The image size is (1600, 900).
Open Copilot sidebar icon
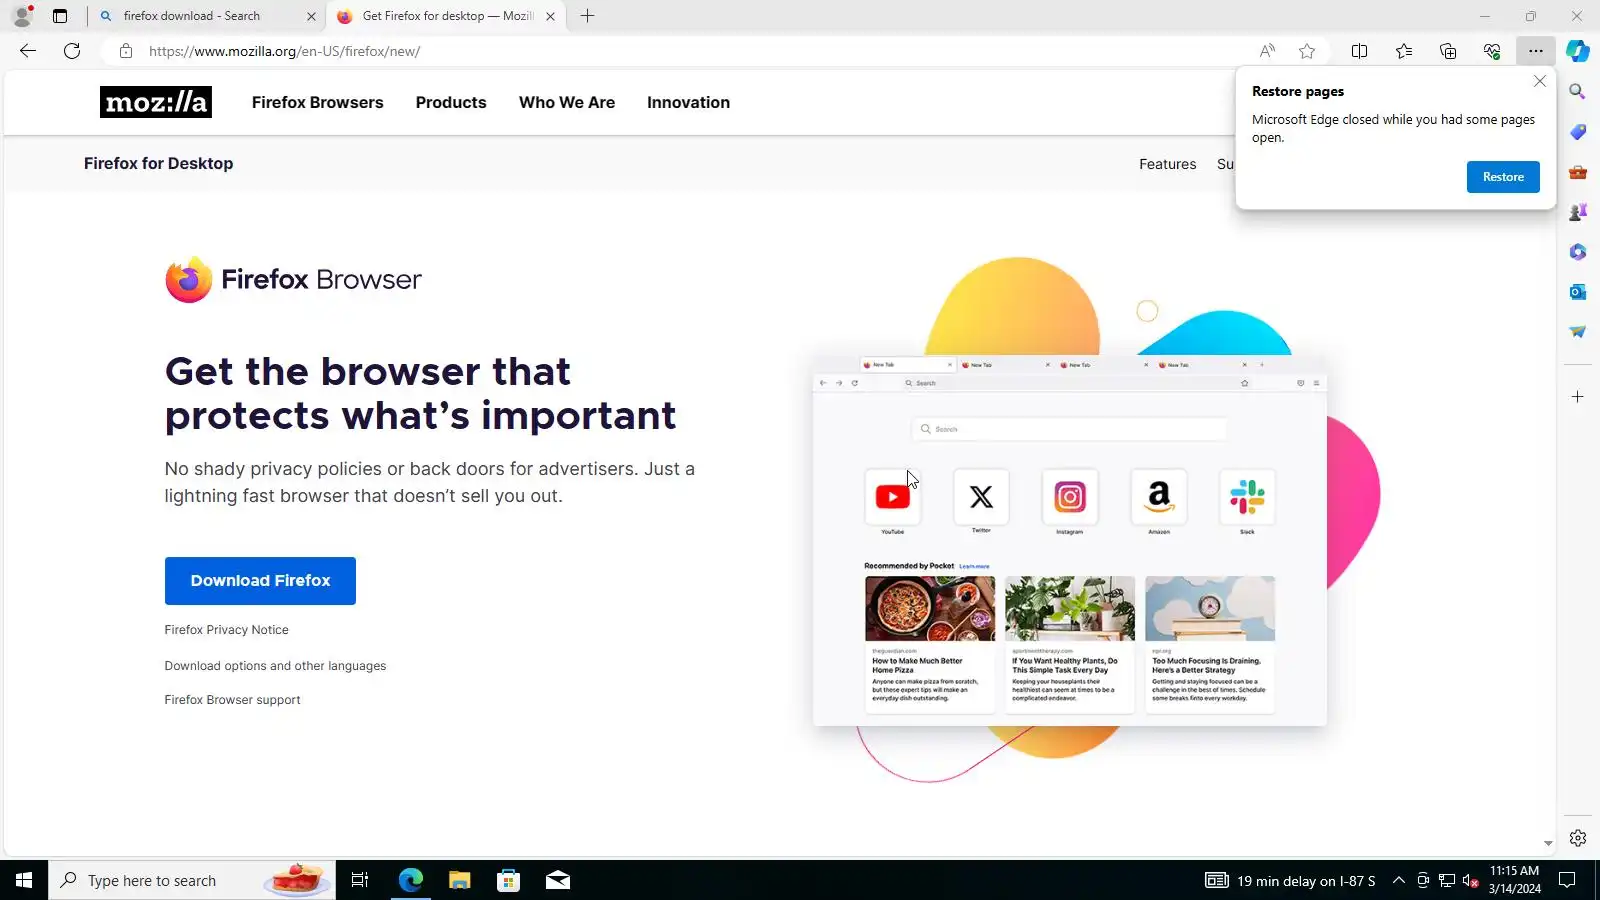(1578, 51)
